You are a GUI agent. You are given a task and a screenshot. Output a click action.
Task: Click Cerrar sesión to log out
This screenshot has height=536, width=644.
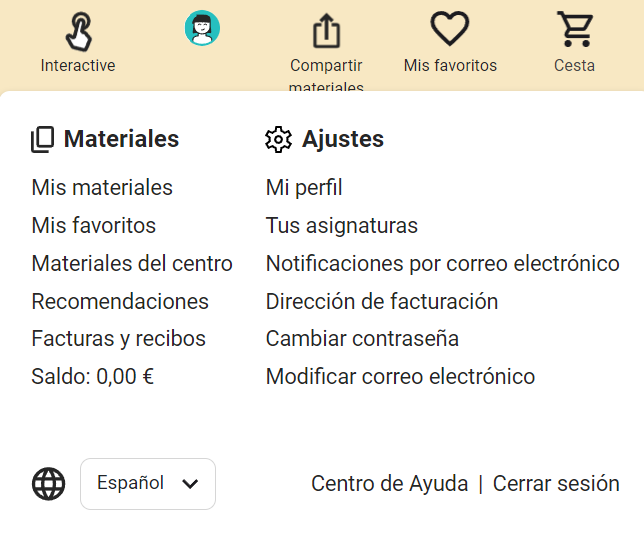pos(556,484)
